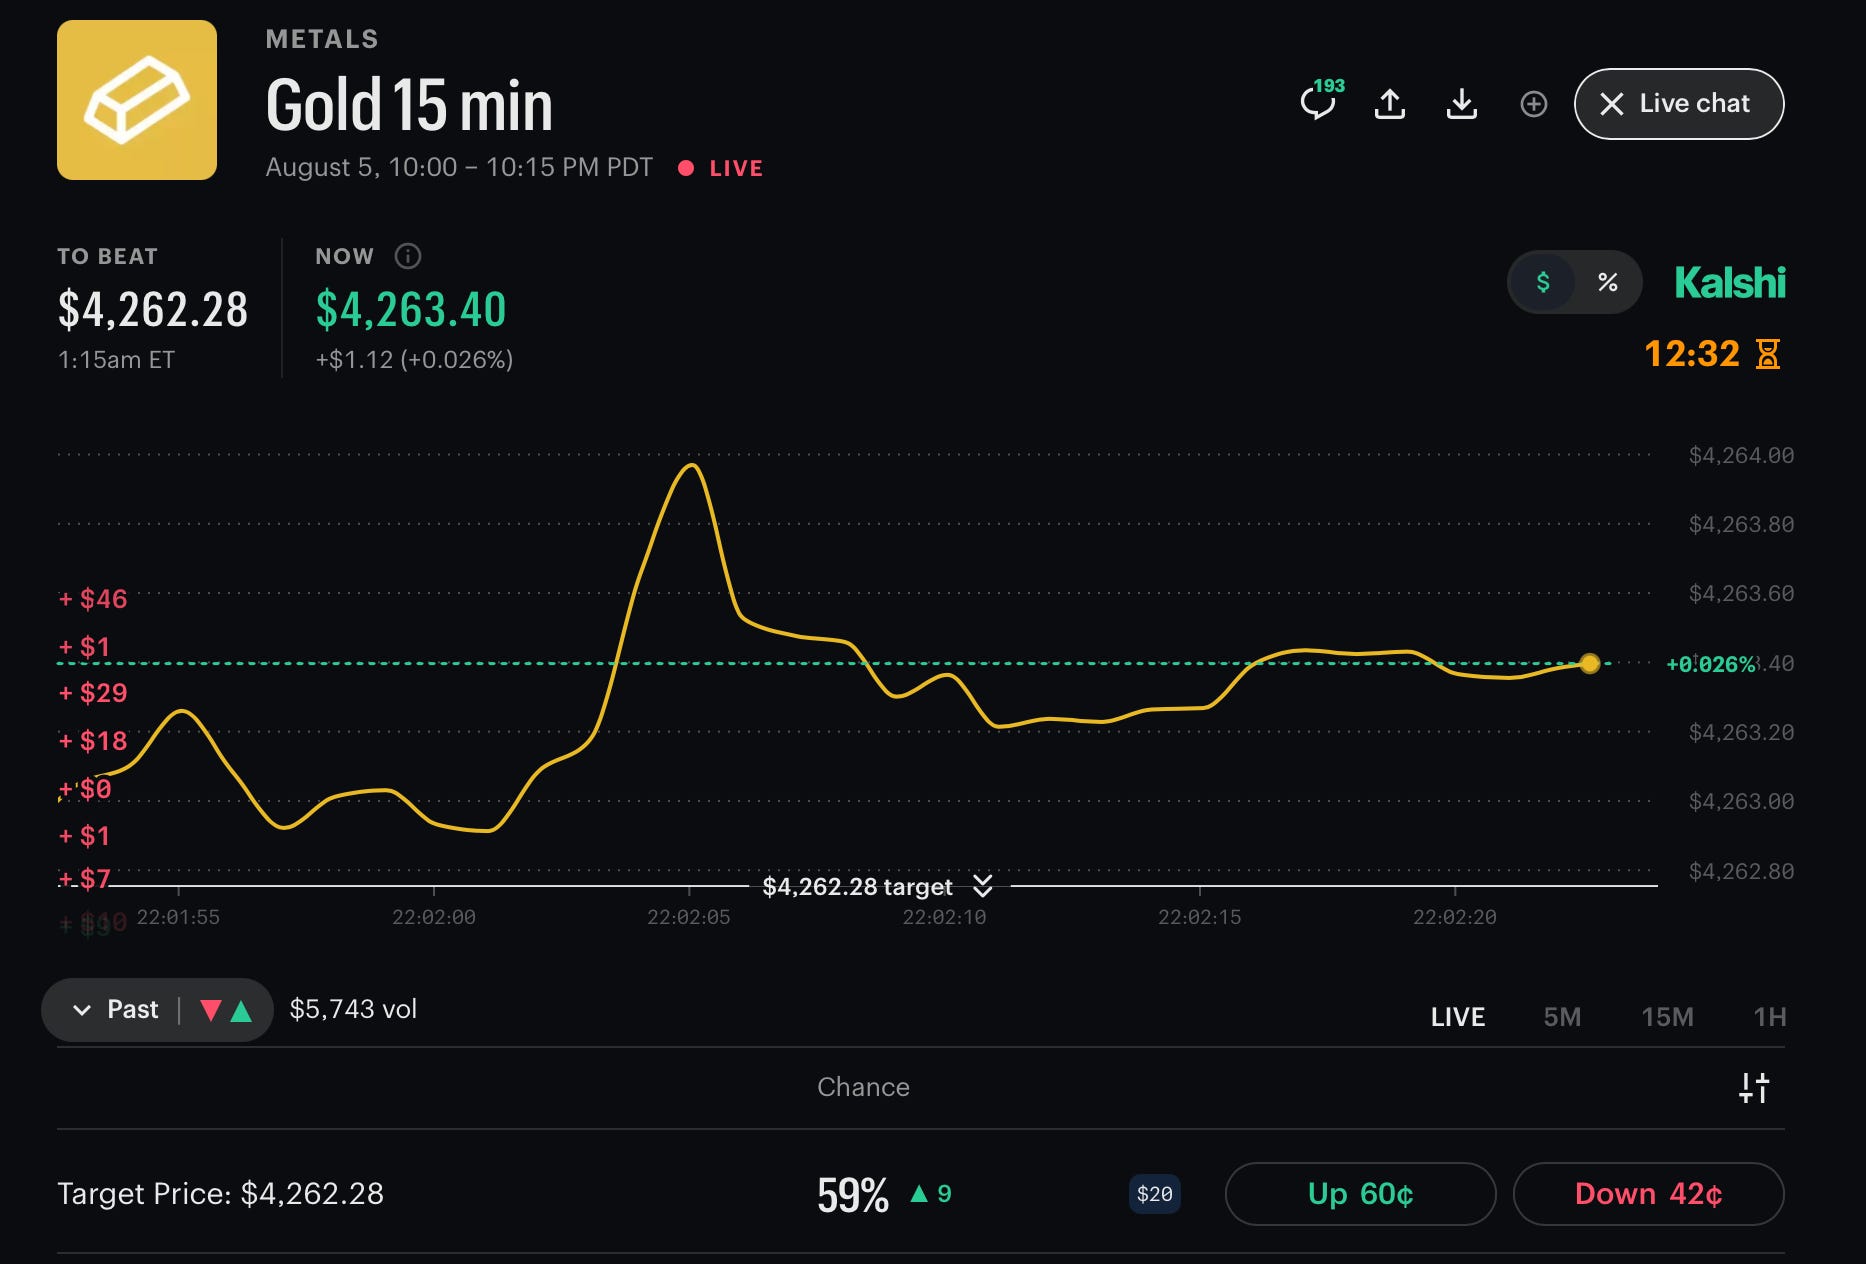Click the circled plus add icon

pyautogui.click(x=1534, y=104)
